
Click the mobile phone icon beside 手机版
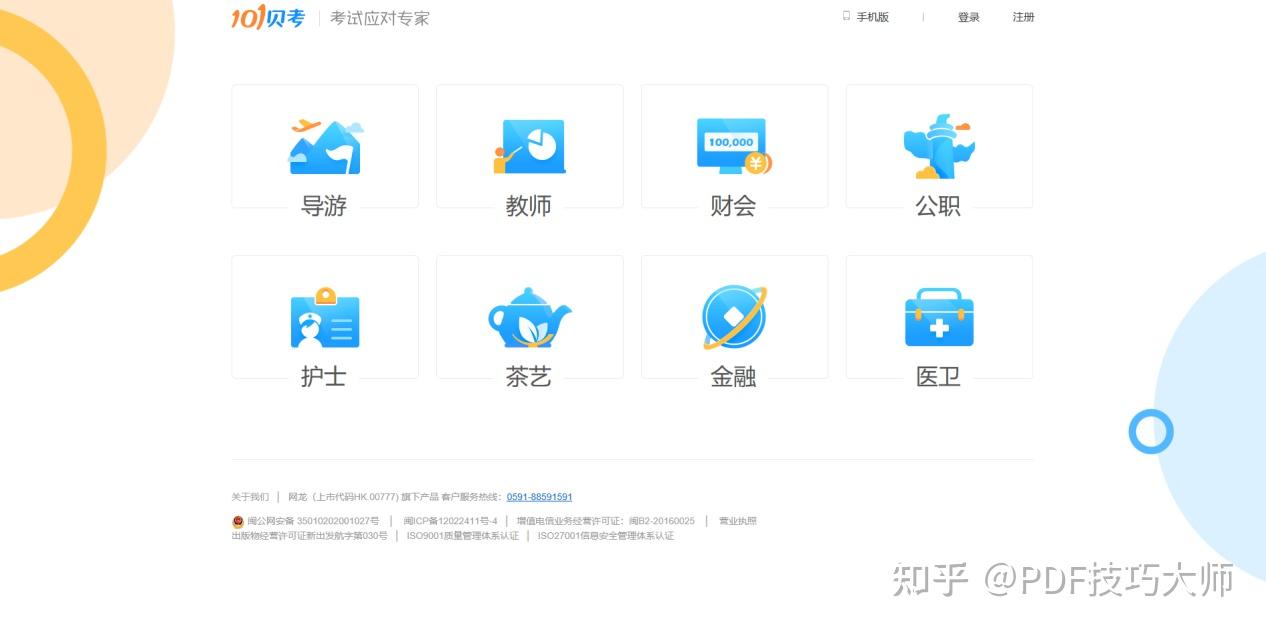[846, 17]
